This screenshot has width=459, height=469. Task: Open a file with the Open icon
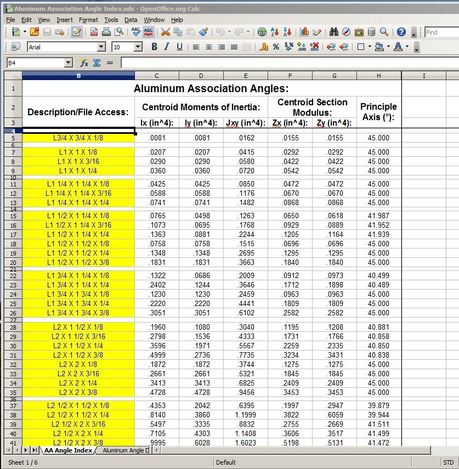click(34, 32)
